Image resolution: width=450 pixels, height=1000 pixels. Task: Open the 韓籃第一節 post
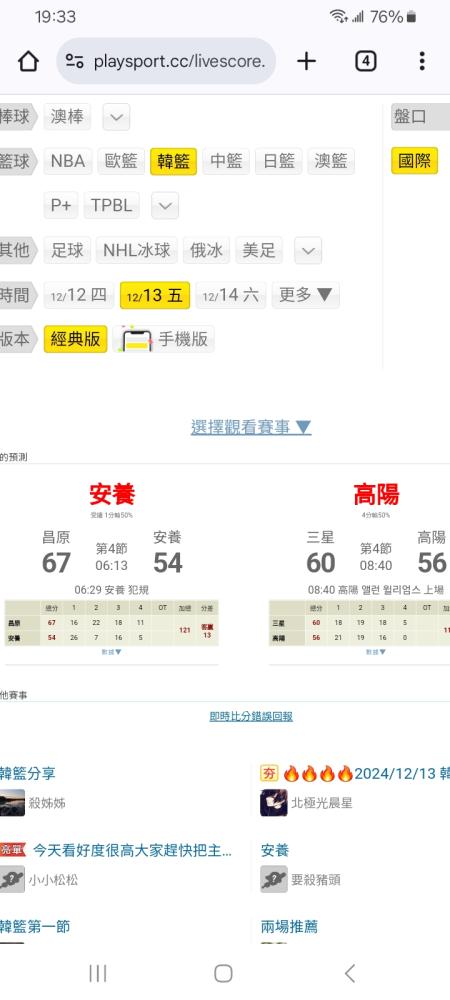(x=35, y=927)
